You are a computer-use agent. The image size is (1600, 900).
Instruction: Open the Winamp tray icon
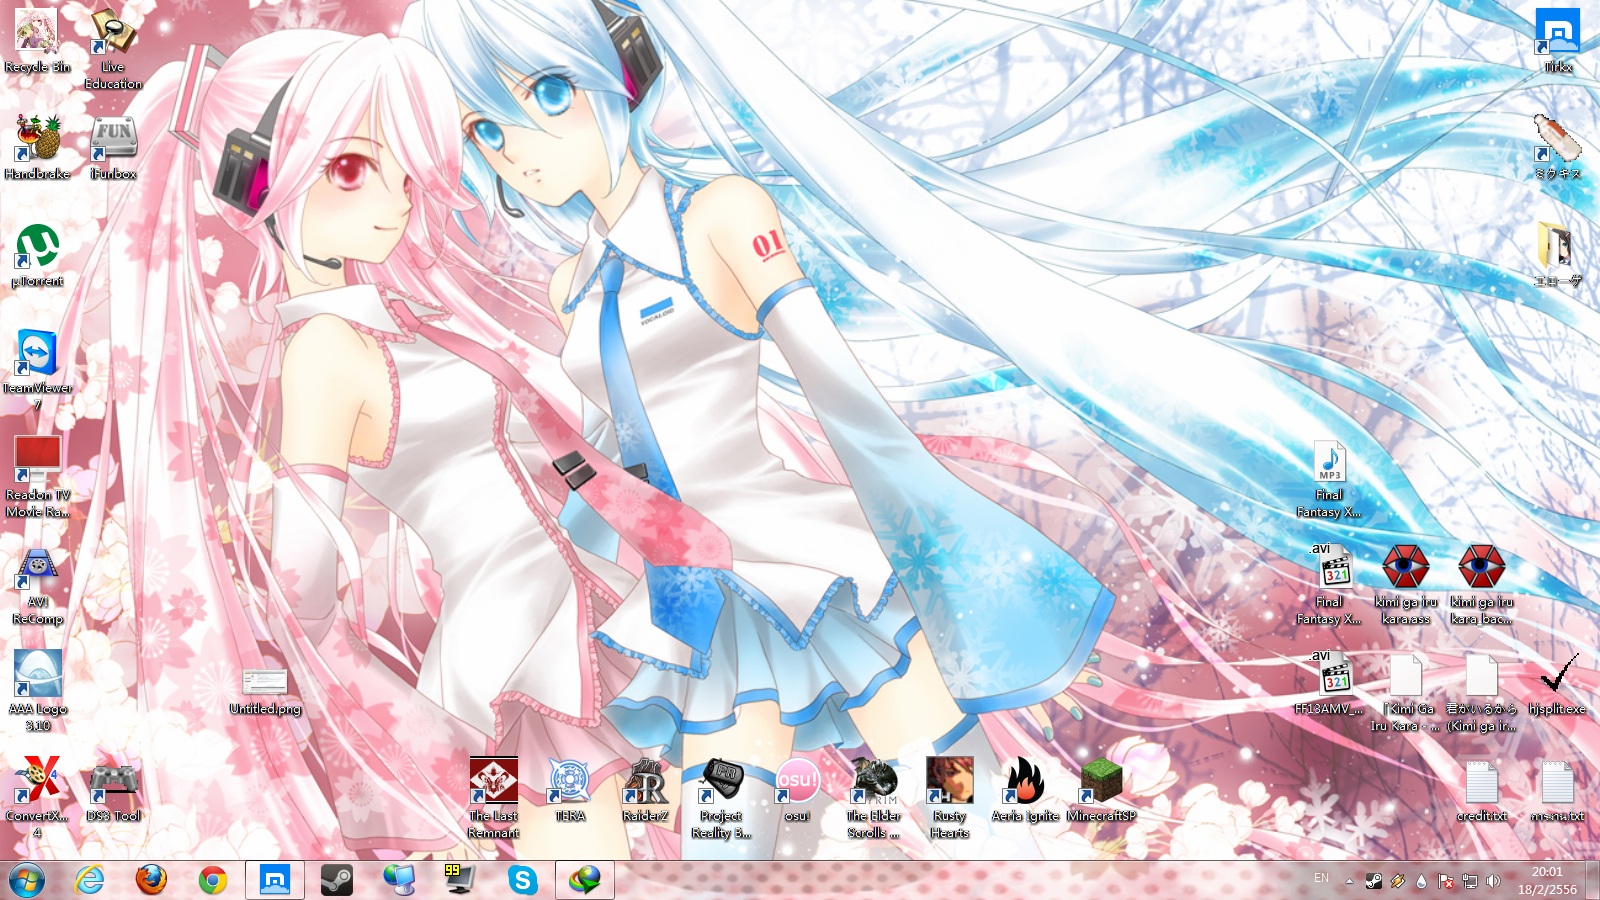click(x=1397, y=881)
